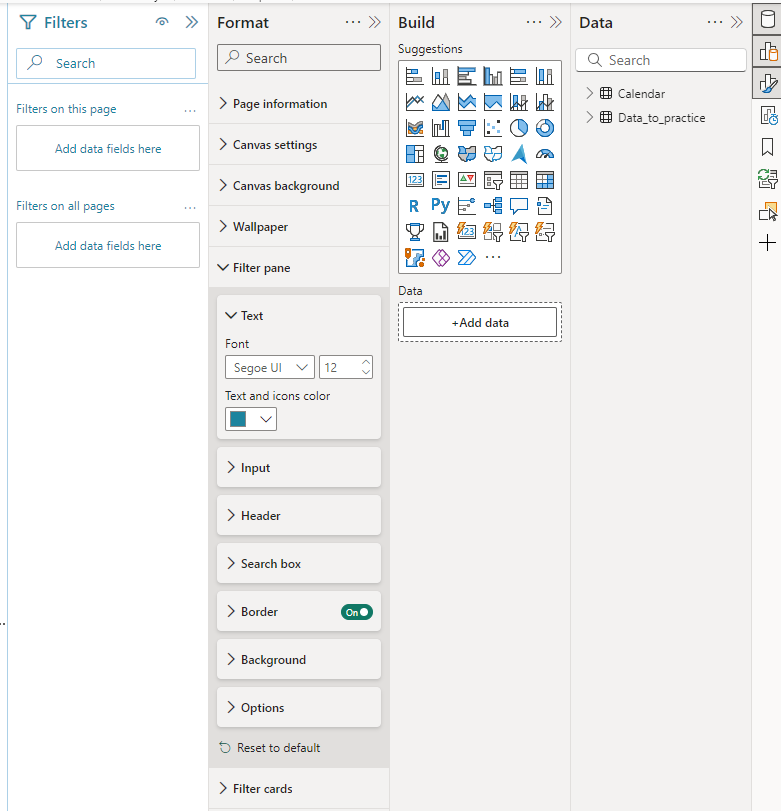Click the +Add data button
This screenshot has width=781, height=811.
tap(480, 322)
